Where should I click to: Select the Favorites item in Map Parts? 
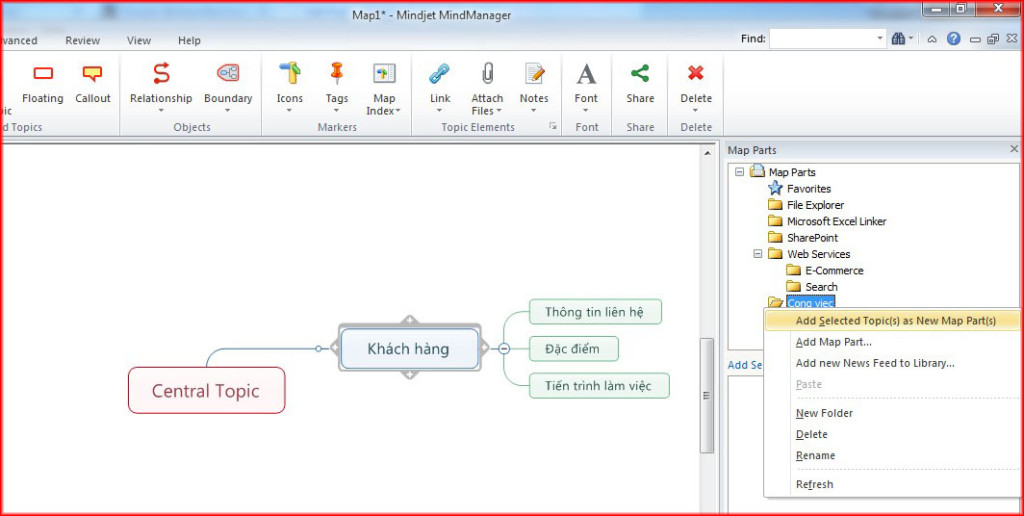808,189
